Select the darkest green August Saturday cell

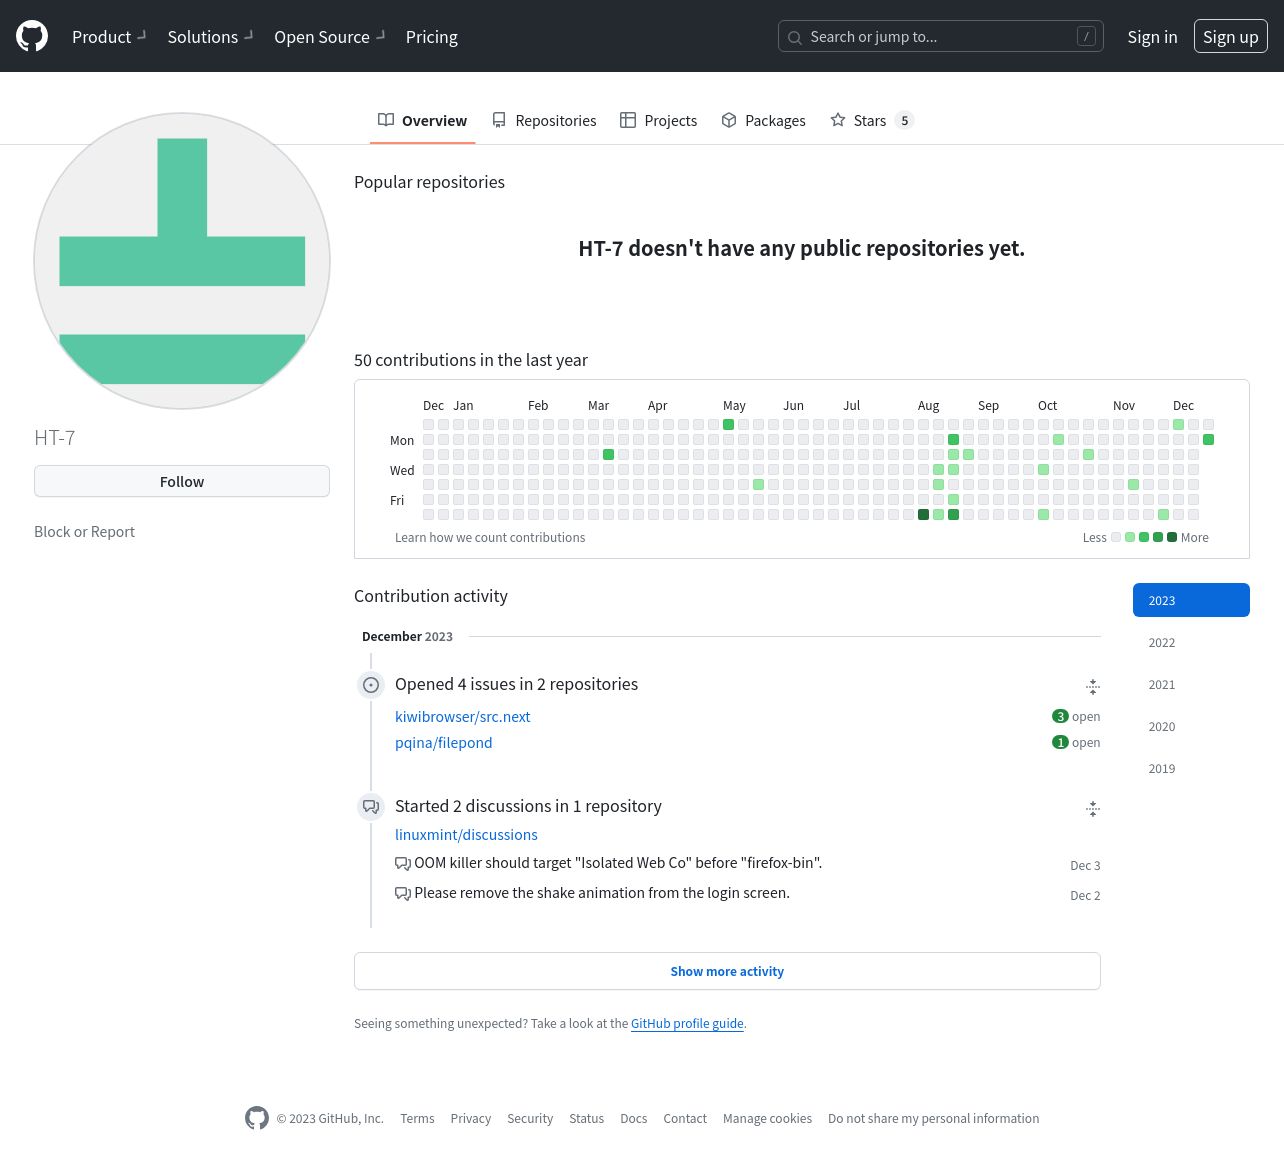923,515
